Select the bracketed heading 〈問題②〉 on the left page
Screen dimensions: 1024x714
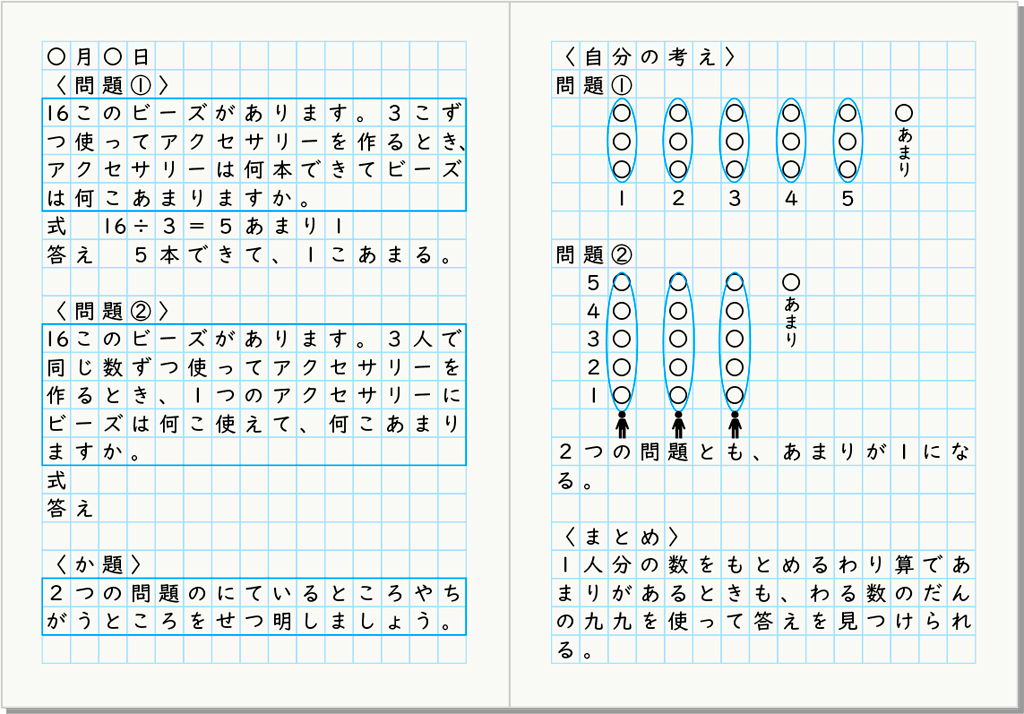point(112,311)
